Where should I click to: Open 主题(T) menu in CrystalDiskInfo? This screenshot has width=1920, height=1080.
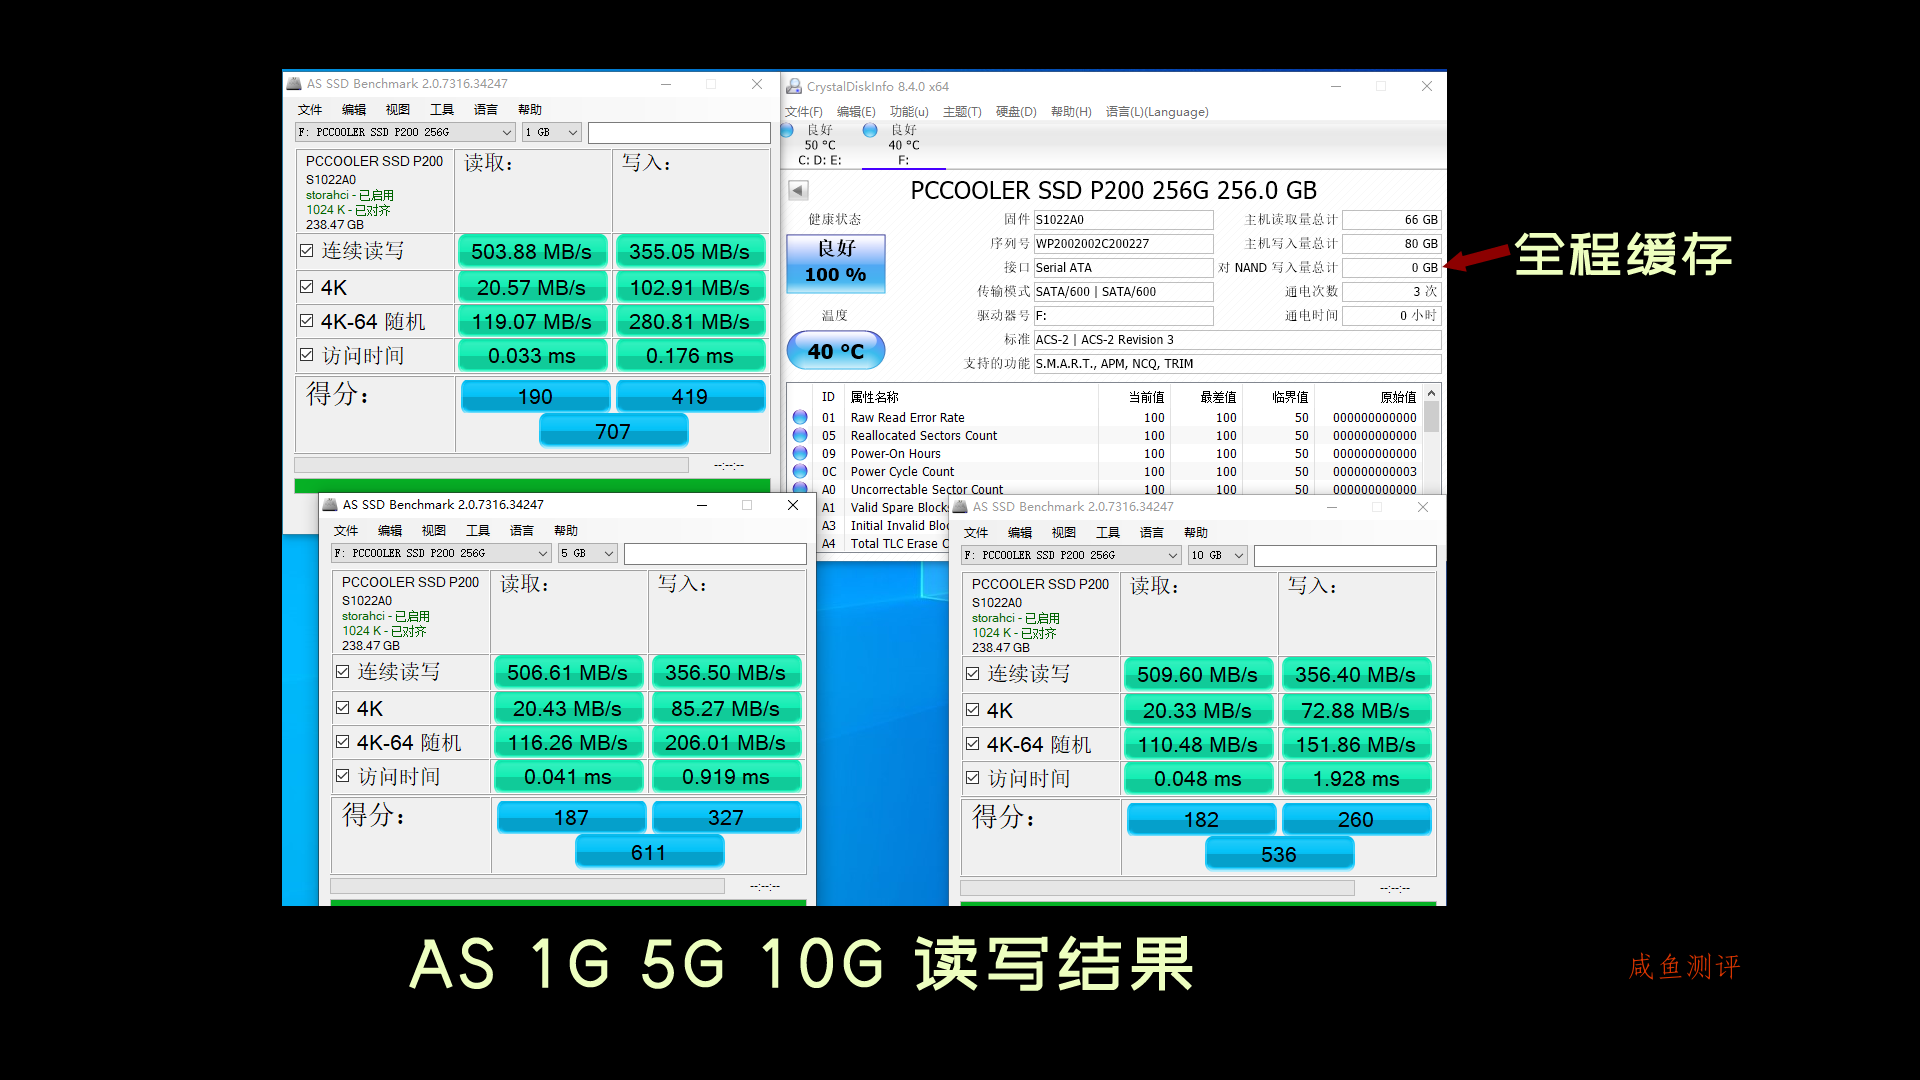pyautogui.click(x=962, y=112)
